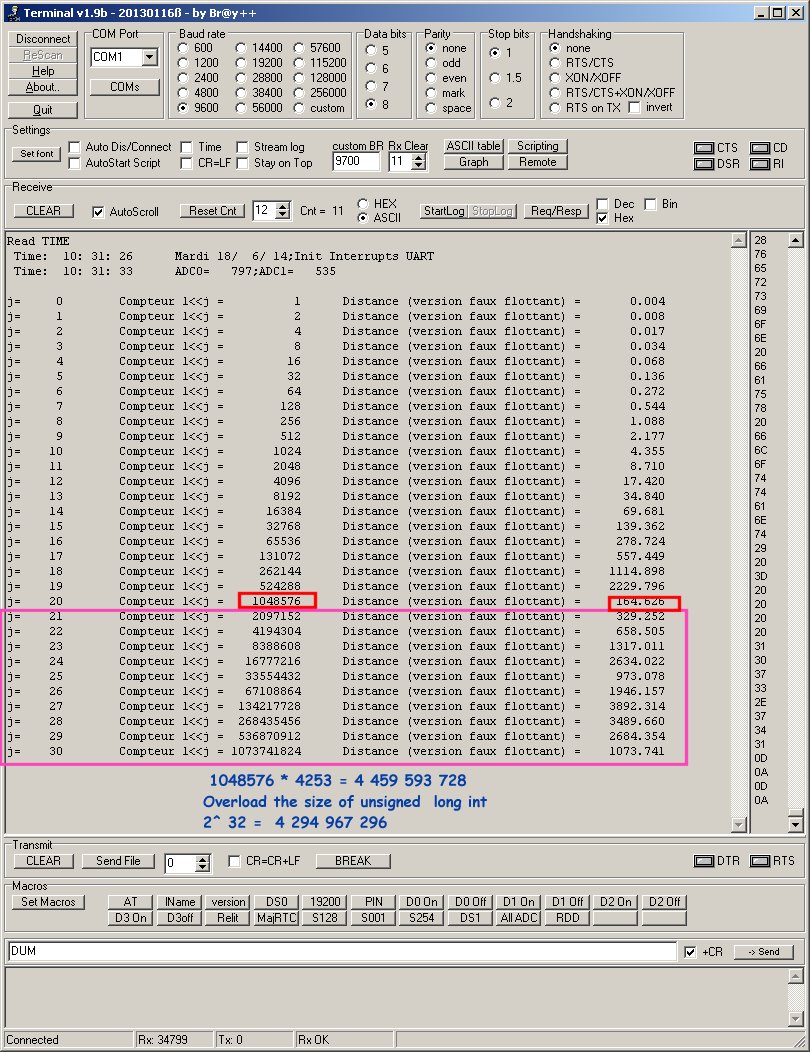810x1052 pixels.
Task: Open the Help button
Action: point(43,71)
